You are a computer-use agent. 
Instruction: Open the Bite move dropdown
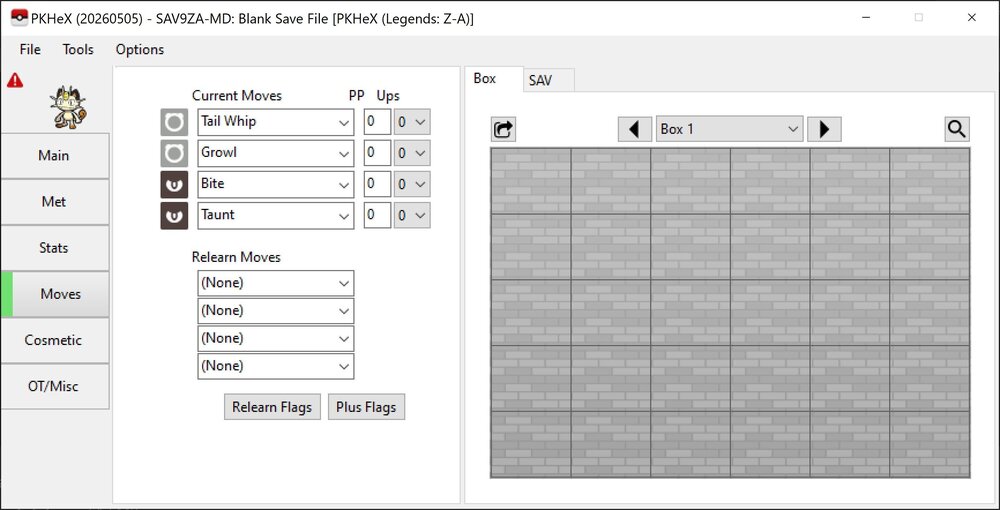click(x=276, y=185)
